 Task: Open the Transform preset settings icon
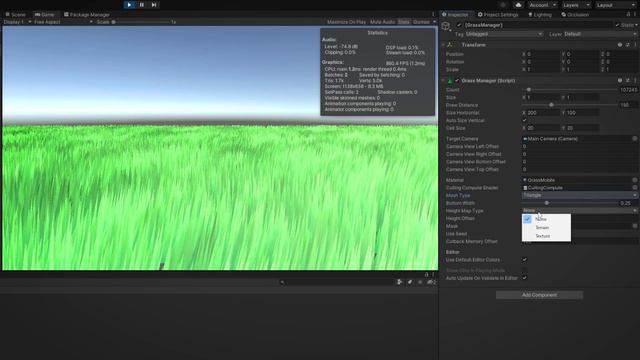[x=628, y=45]
